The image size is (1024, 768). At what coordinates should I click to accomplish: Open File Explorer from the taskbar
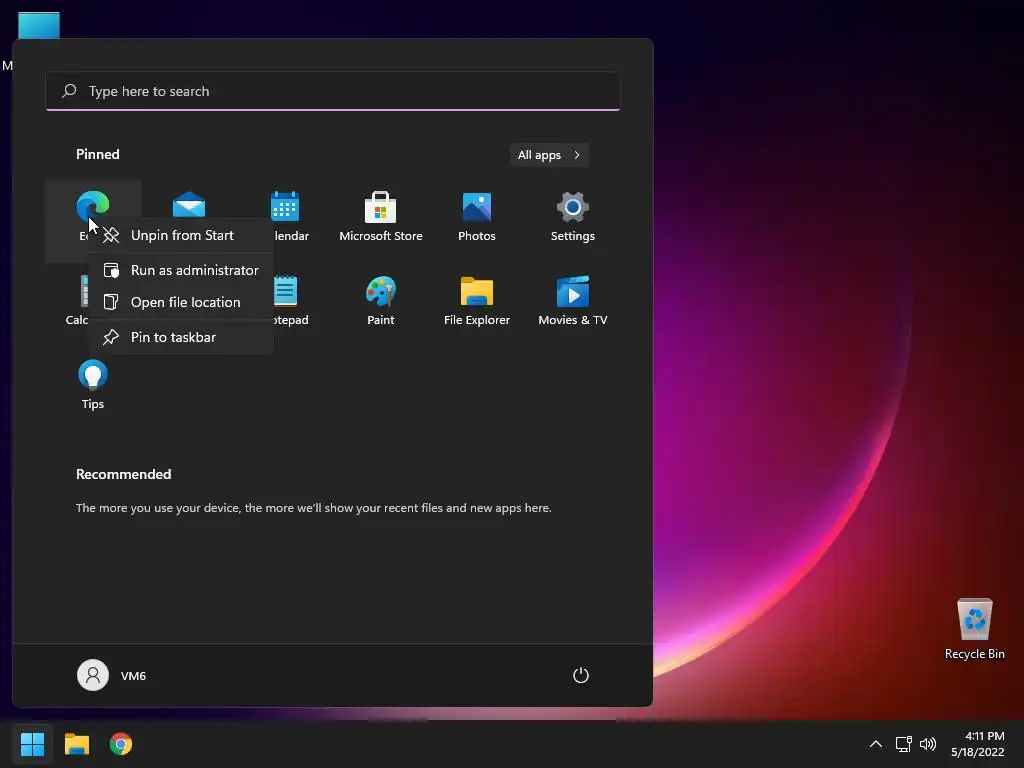coord(76,744)
